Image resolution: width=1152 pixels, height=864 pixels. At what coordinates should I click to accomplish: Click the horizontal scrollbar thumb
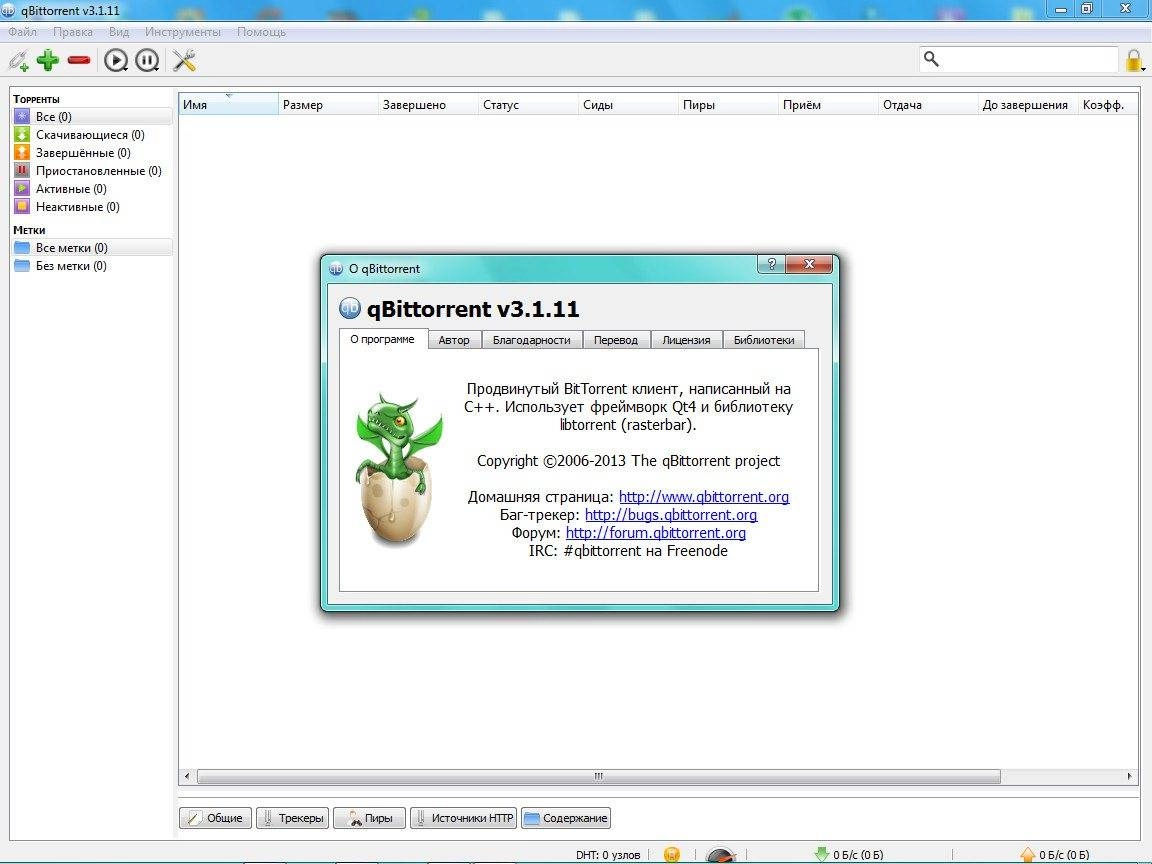tap(599, 776)
